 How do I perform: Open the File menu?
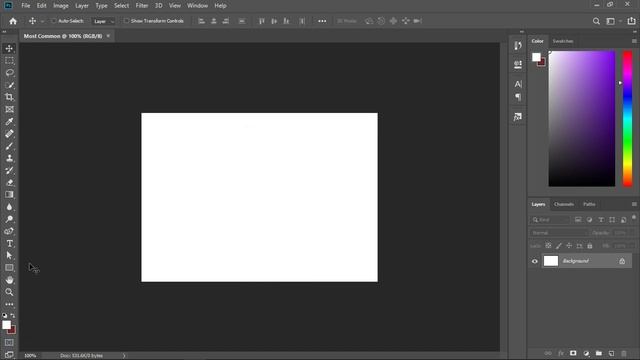(26, 6)
